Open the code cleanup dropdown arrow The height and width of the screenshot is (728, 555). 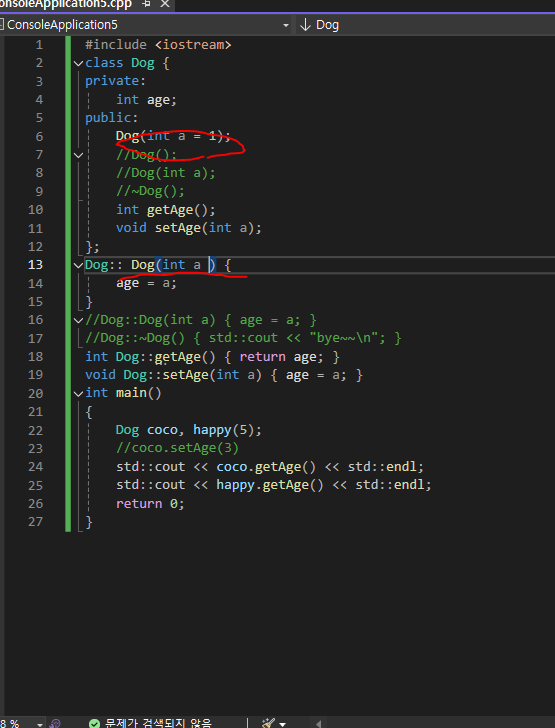click(282, 724)
